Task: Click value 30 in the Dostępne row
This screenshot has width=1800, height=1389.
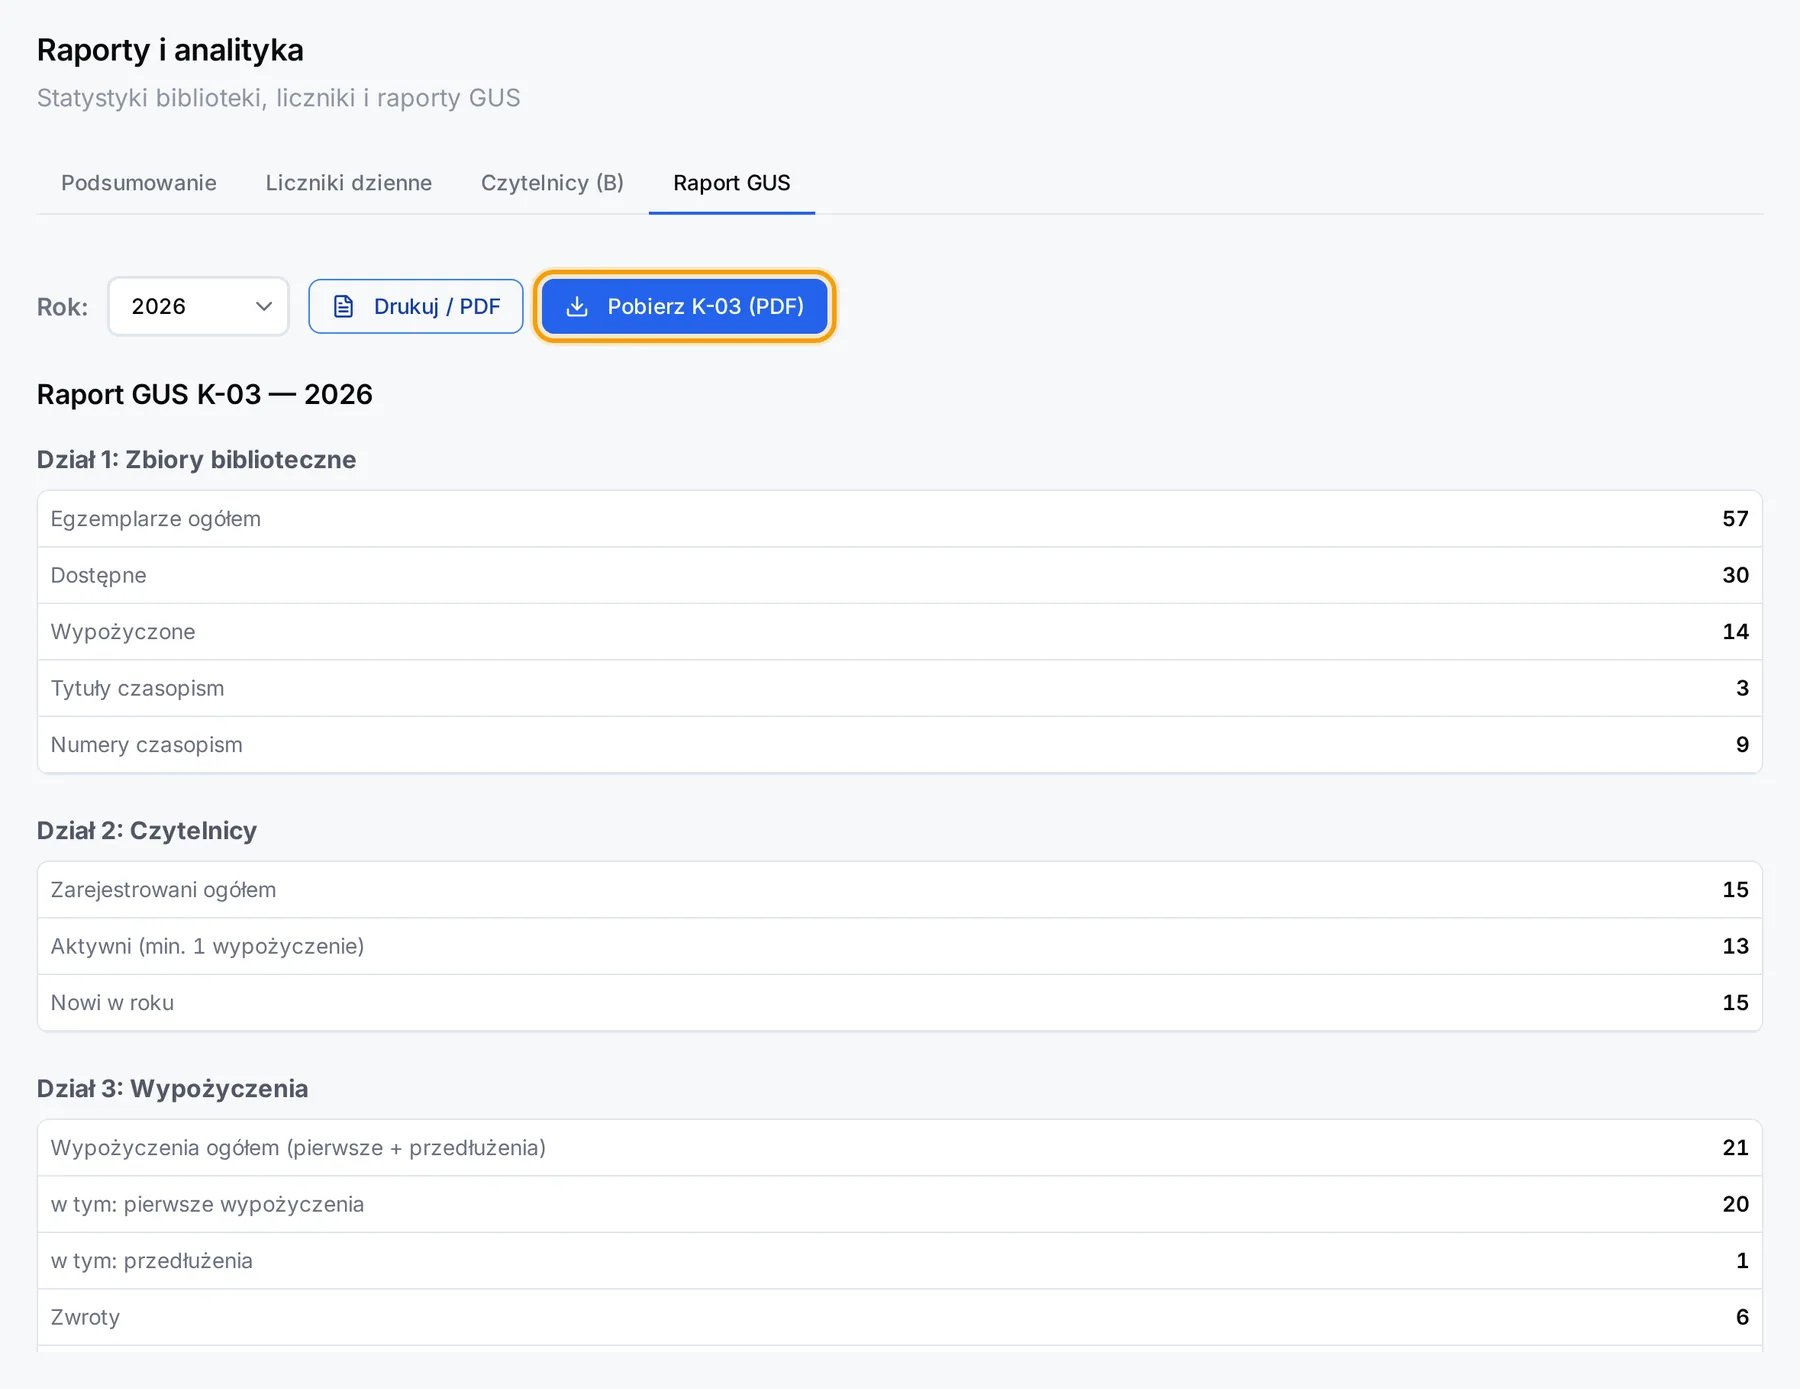Action: 1735,575
